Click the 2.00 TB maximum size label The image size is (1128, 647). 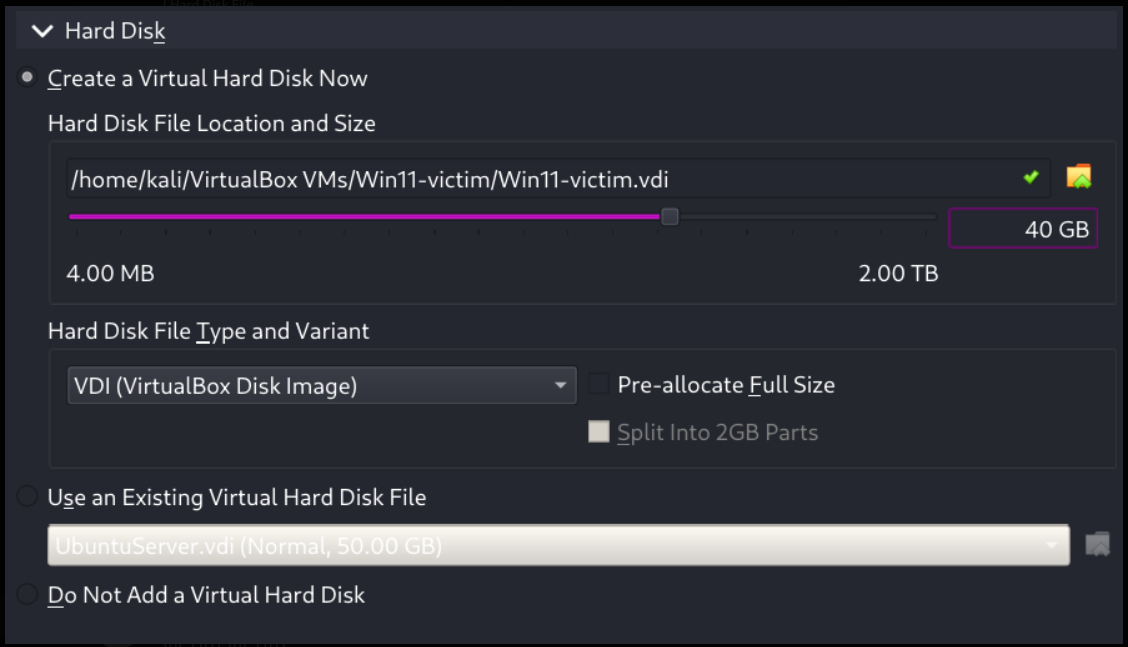(898, 273)
